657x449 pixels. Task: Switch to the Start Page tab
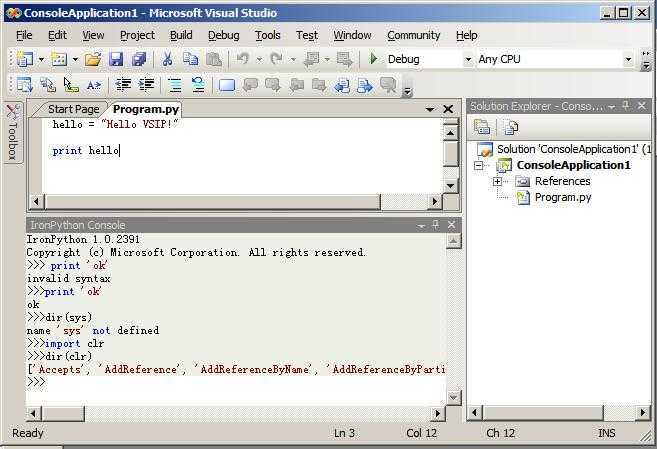click(x=73, y=109)
